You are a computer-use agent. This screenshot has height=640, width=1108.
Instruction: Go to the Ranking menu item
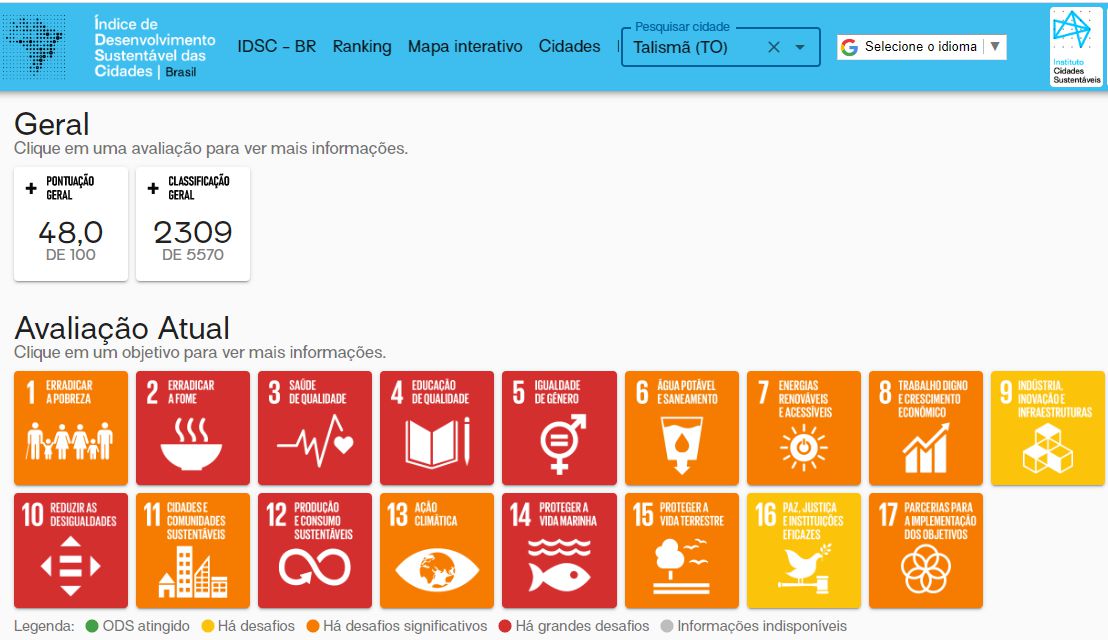362,46
